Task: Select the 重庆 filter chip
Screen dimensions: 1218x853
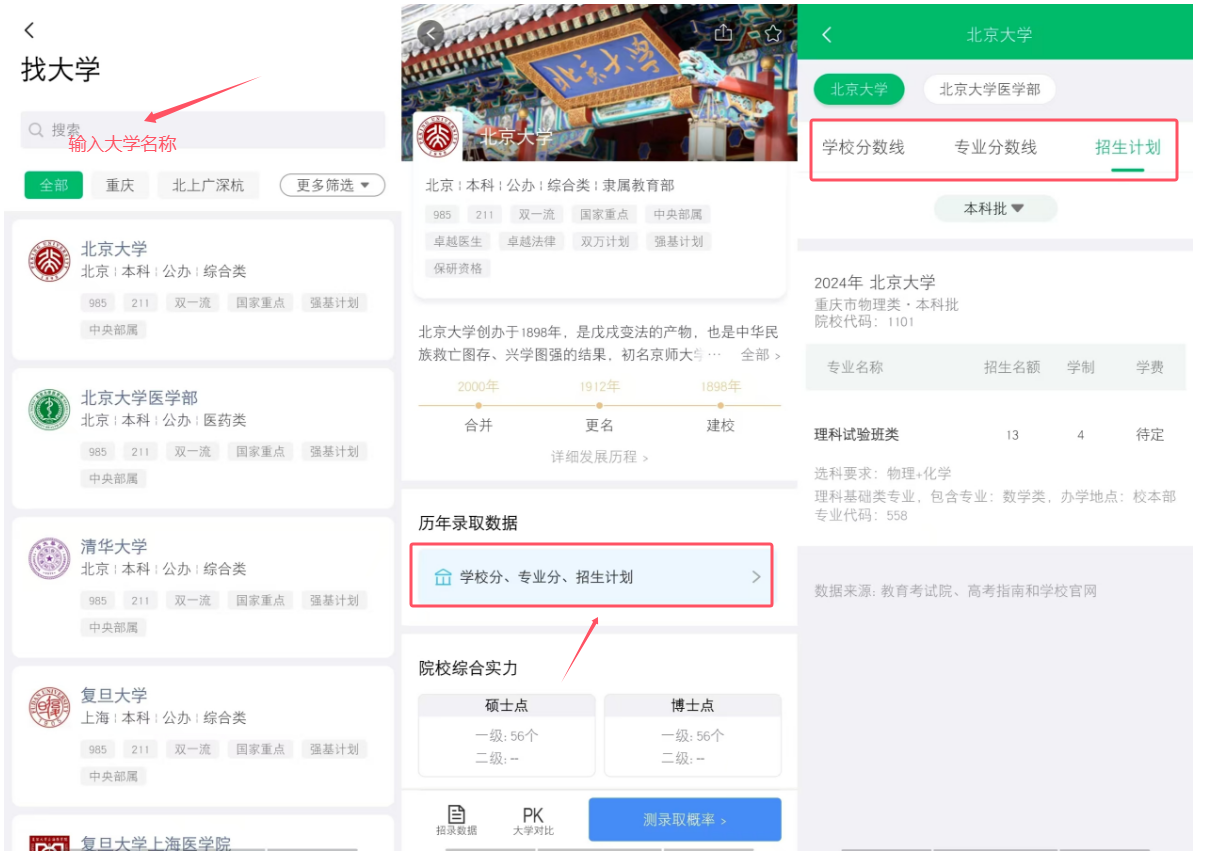Action: (x=119, y=185)
